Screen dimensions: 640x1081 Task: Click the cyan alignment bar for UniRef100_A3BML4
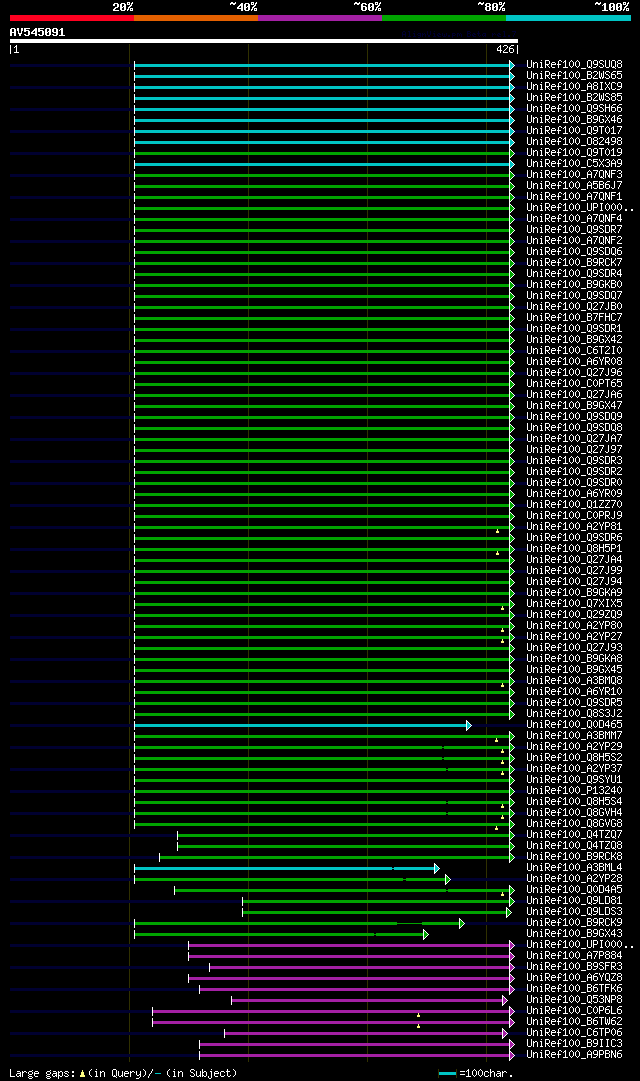[x=286, y=869]
